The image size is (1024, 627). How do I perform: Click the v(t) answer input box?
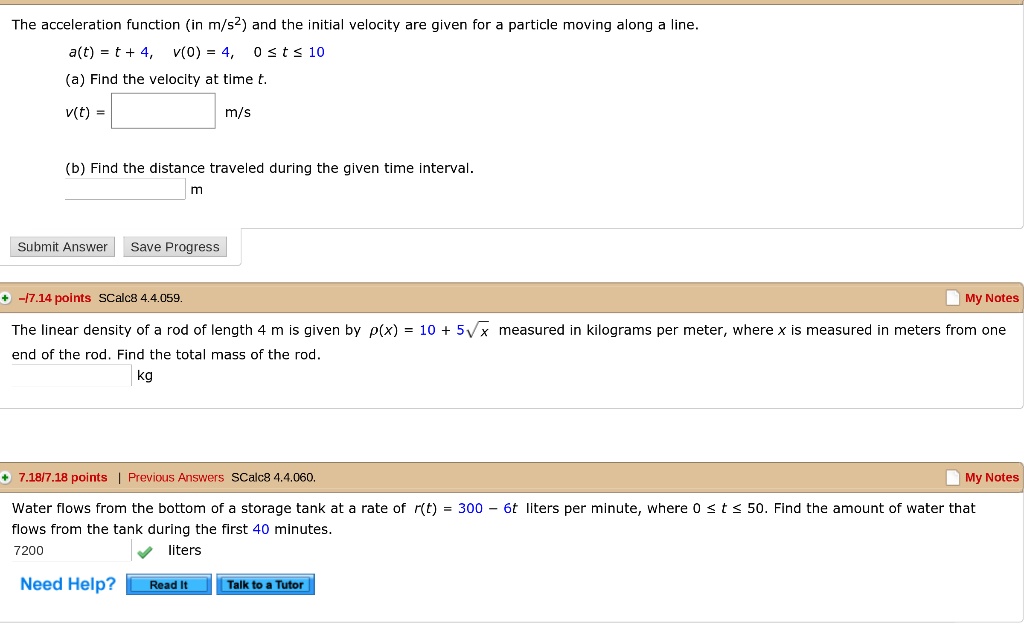tap(163, 111)
